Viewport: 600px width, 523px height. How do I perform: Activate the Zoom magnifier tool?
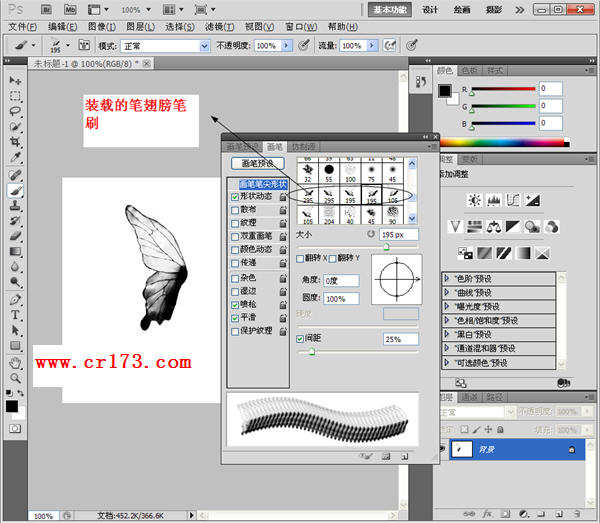pyautogui.click(x=15, y=378)
